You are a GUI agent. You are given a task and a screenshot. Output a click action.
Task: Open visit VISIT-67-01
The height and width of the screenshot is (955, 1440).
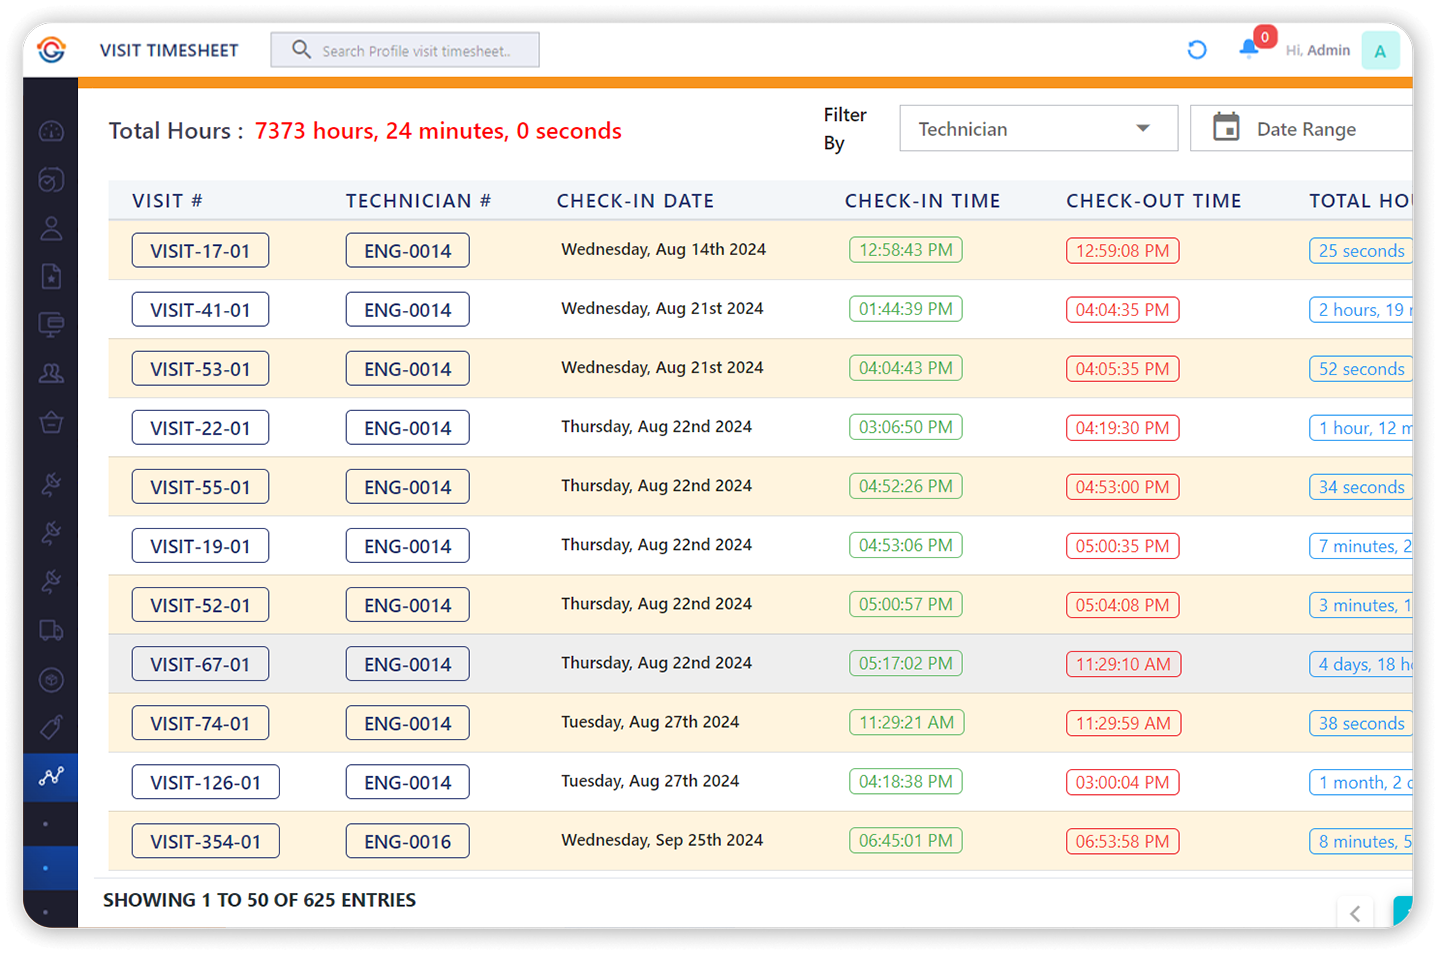tap(200, 663)
